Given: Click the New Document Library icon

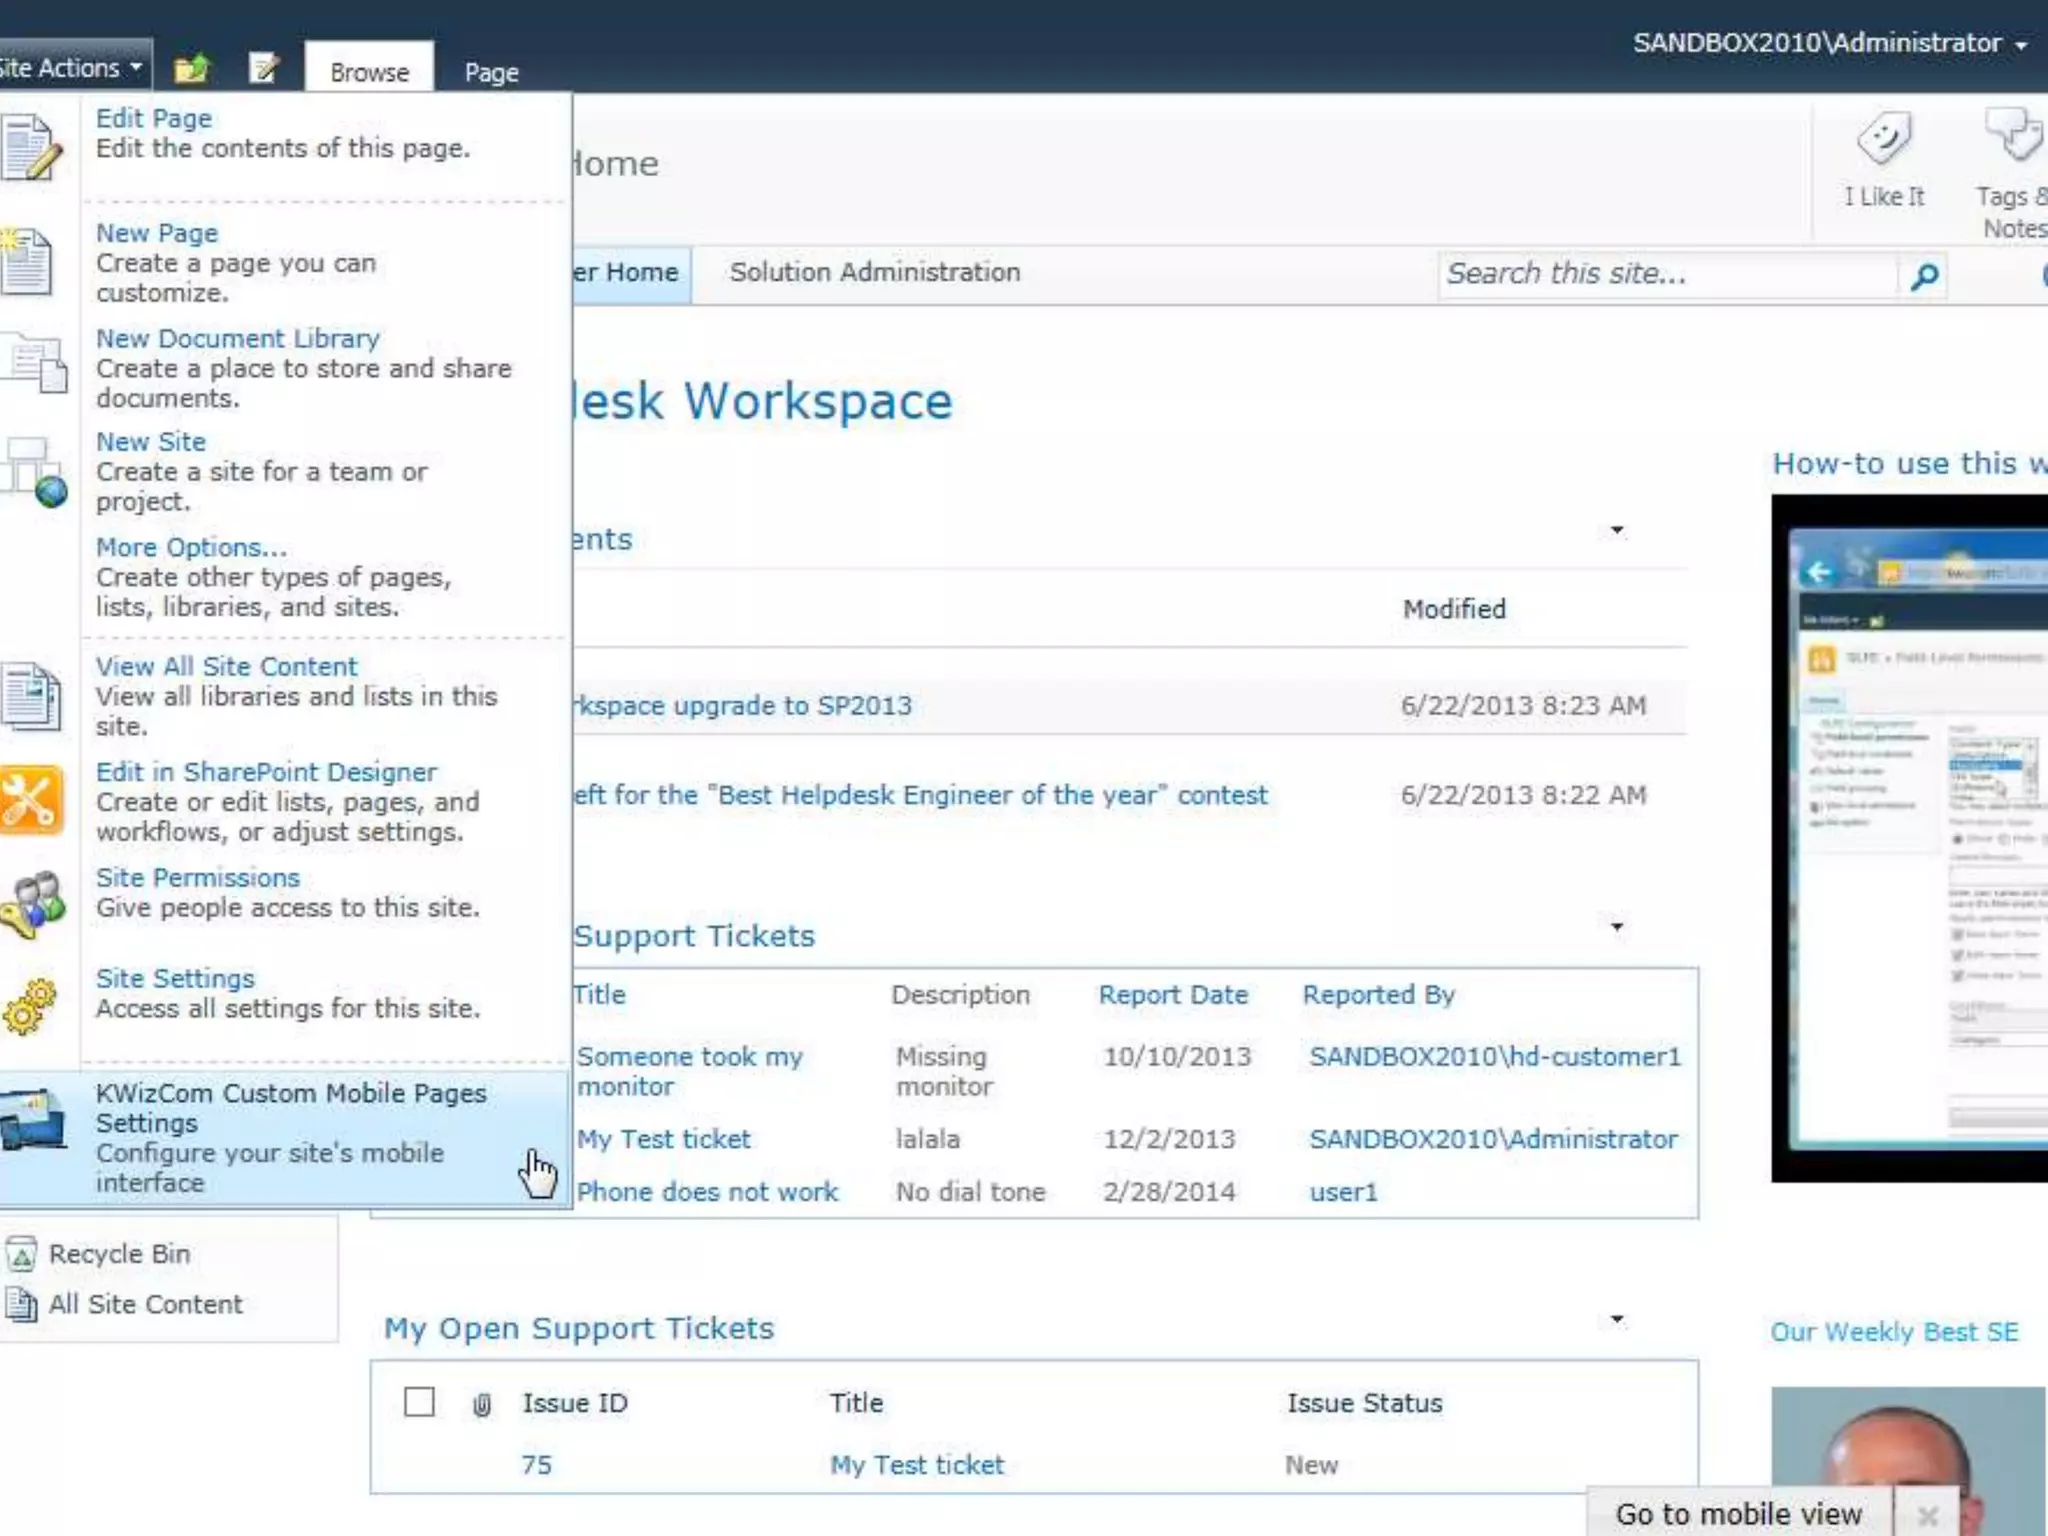Looking at the screenshot, I should [35, 363].
